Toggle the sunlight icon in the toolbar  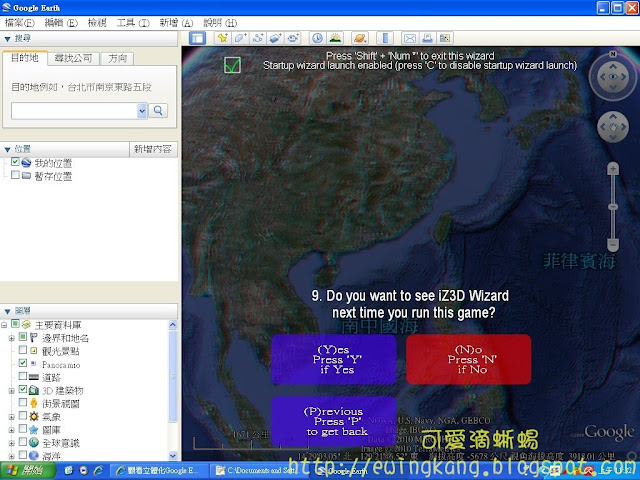click(335, 38)
